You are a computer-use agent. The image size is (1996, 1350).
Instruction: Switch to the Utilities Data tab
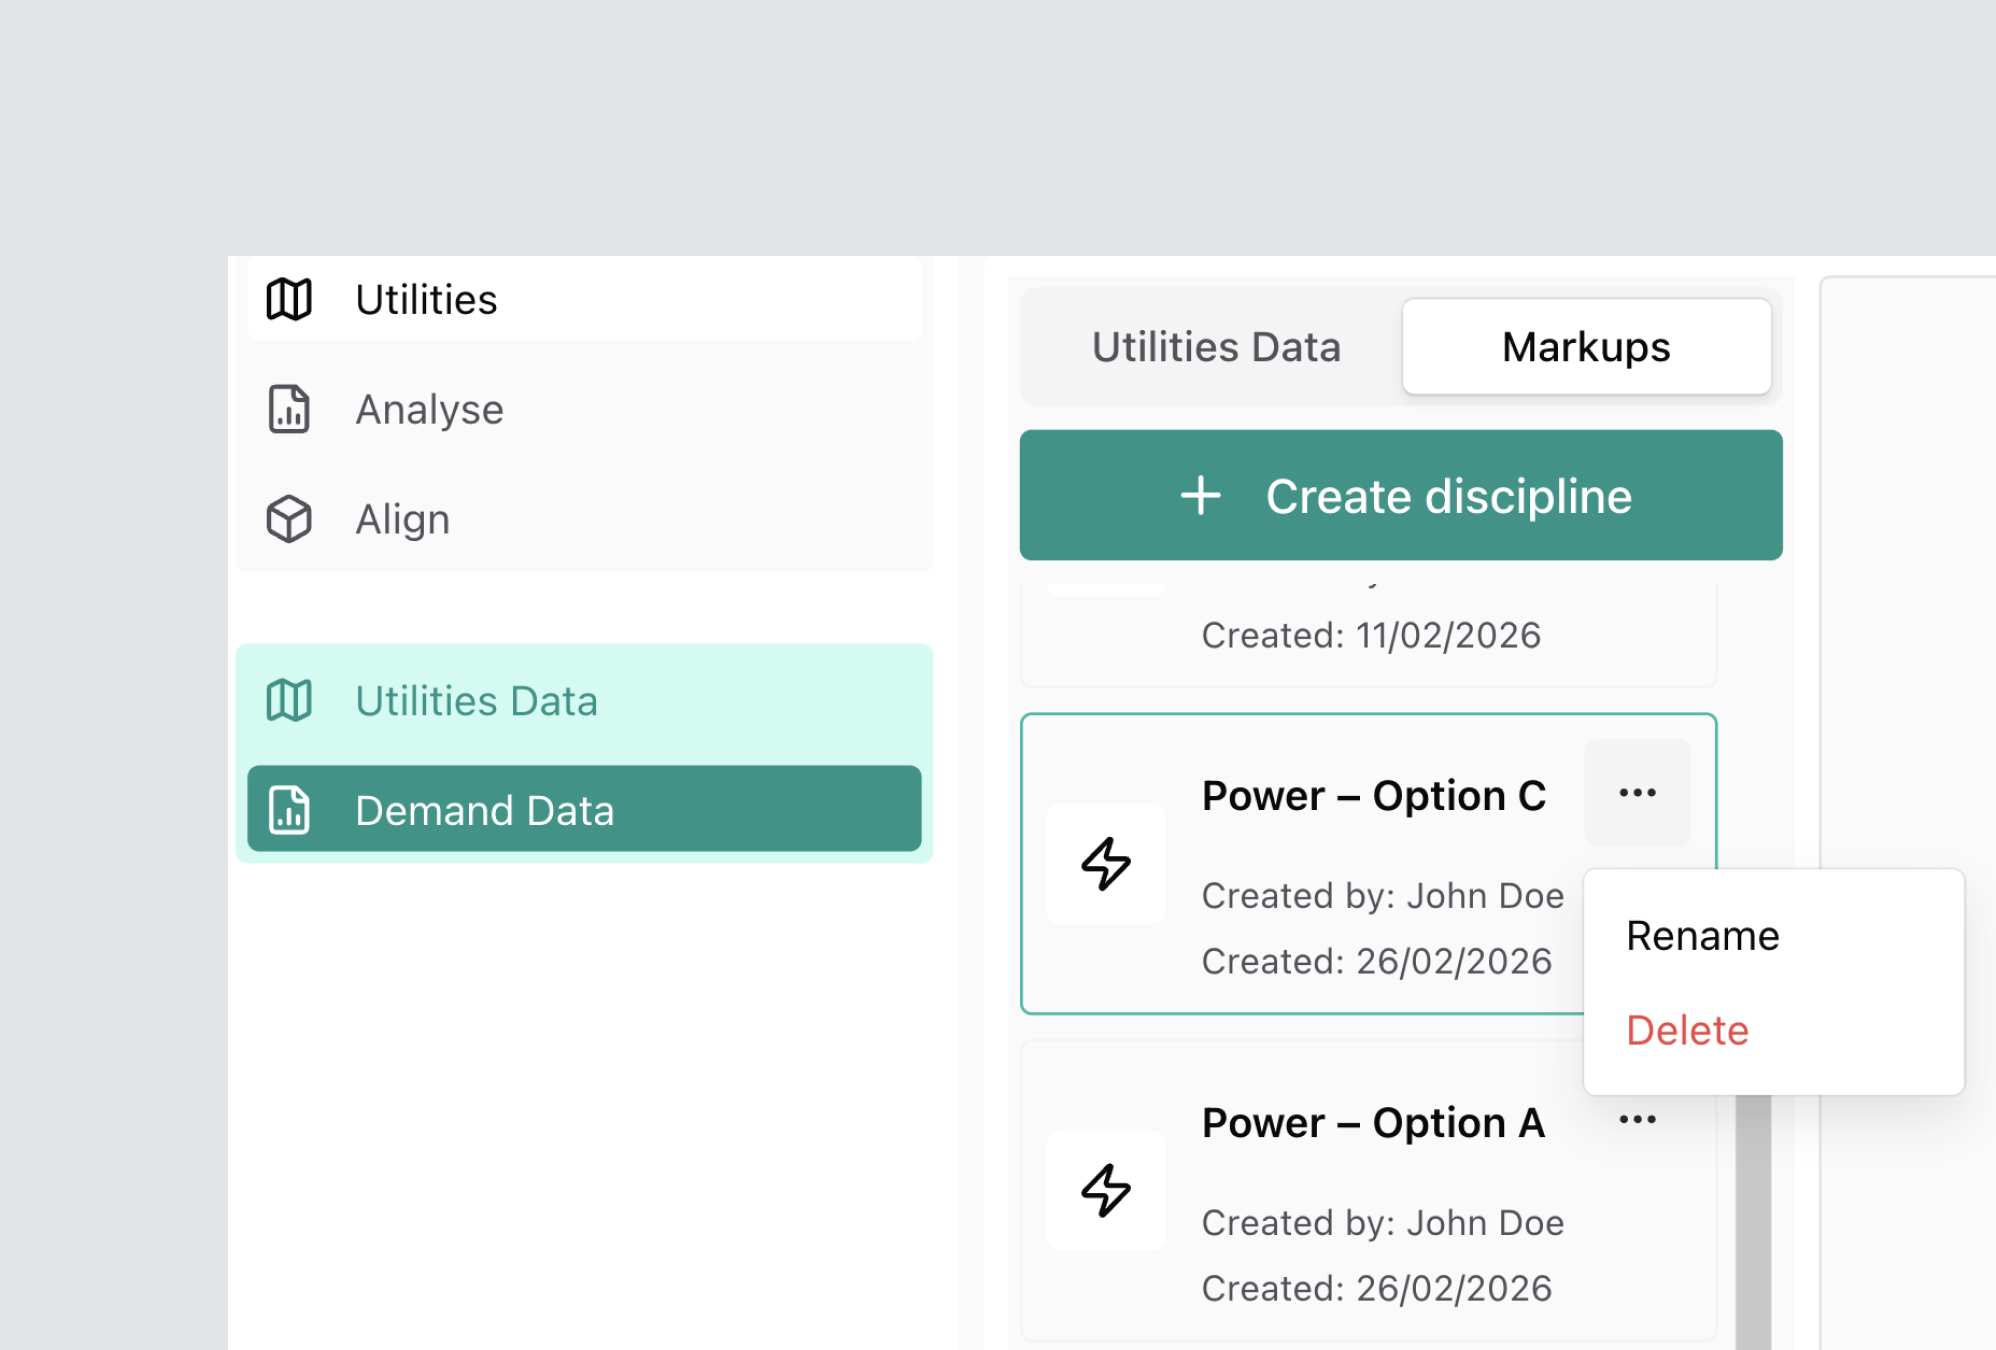tap(1215, 347)
